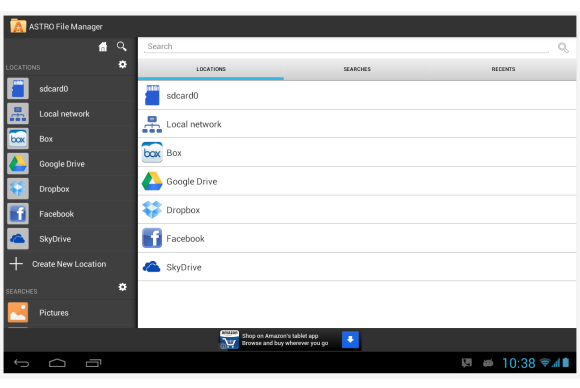Image resolution: width=580 pixels, height=388 pixels.
Task: Tap the blue download arrow on ad
Action: 350,340
